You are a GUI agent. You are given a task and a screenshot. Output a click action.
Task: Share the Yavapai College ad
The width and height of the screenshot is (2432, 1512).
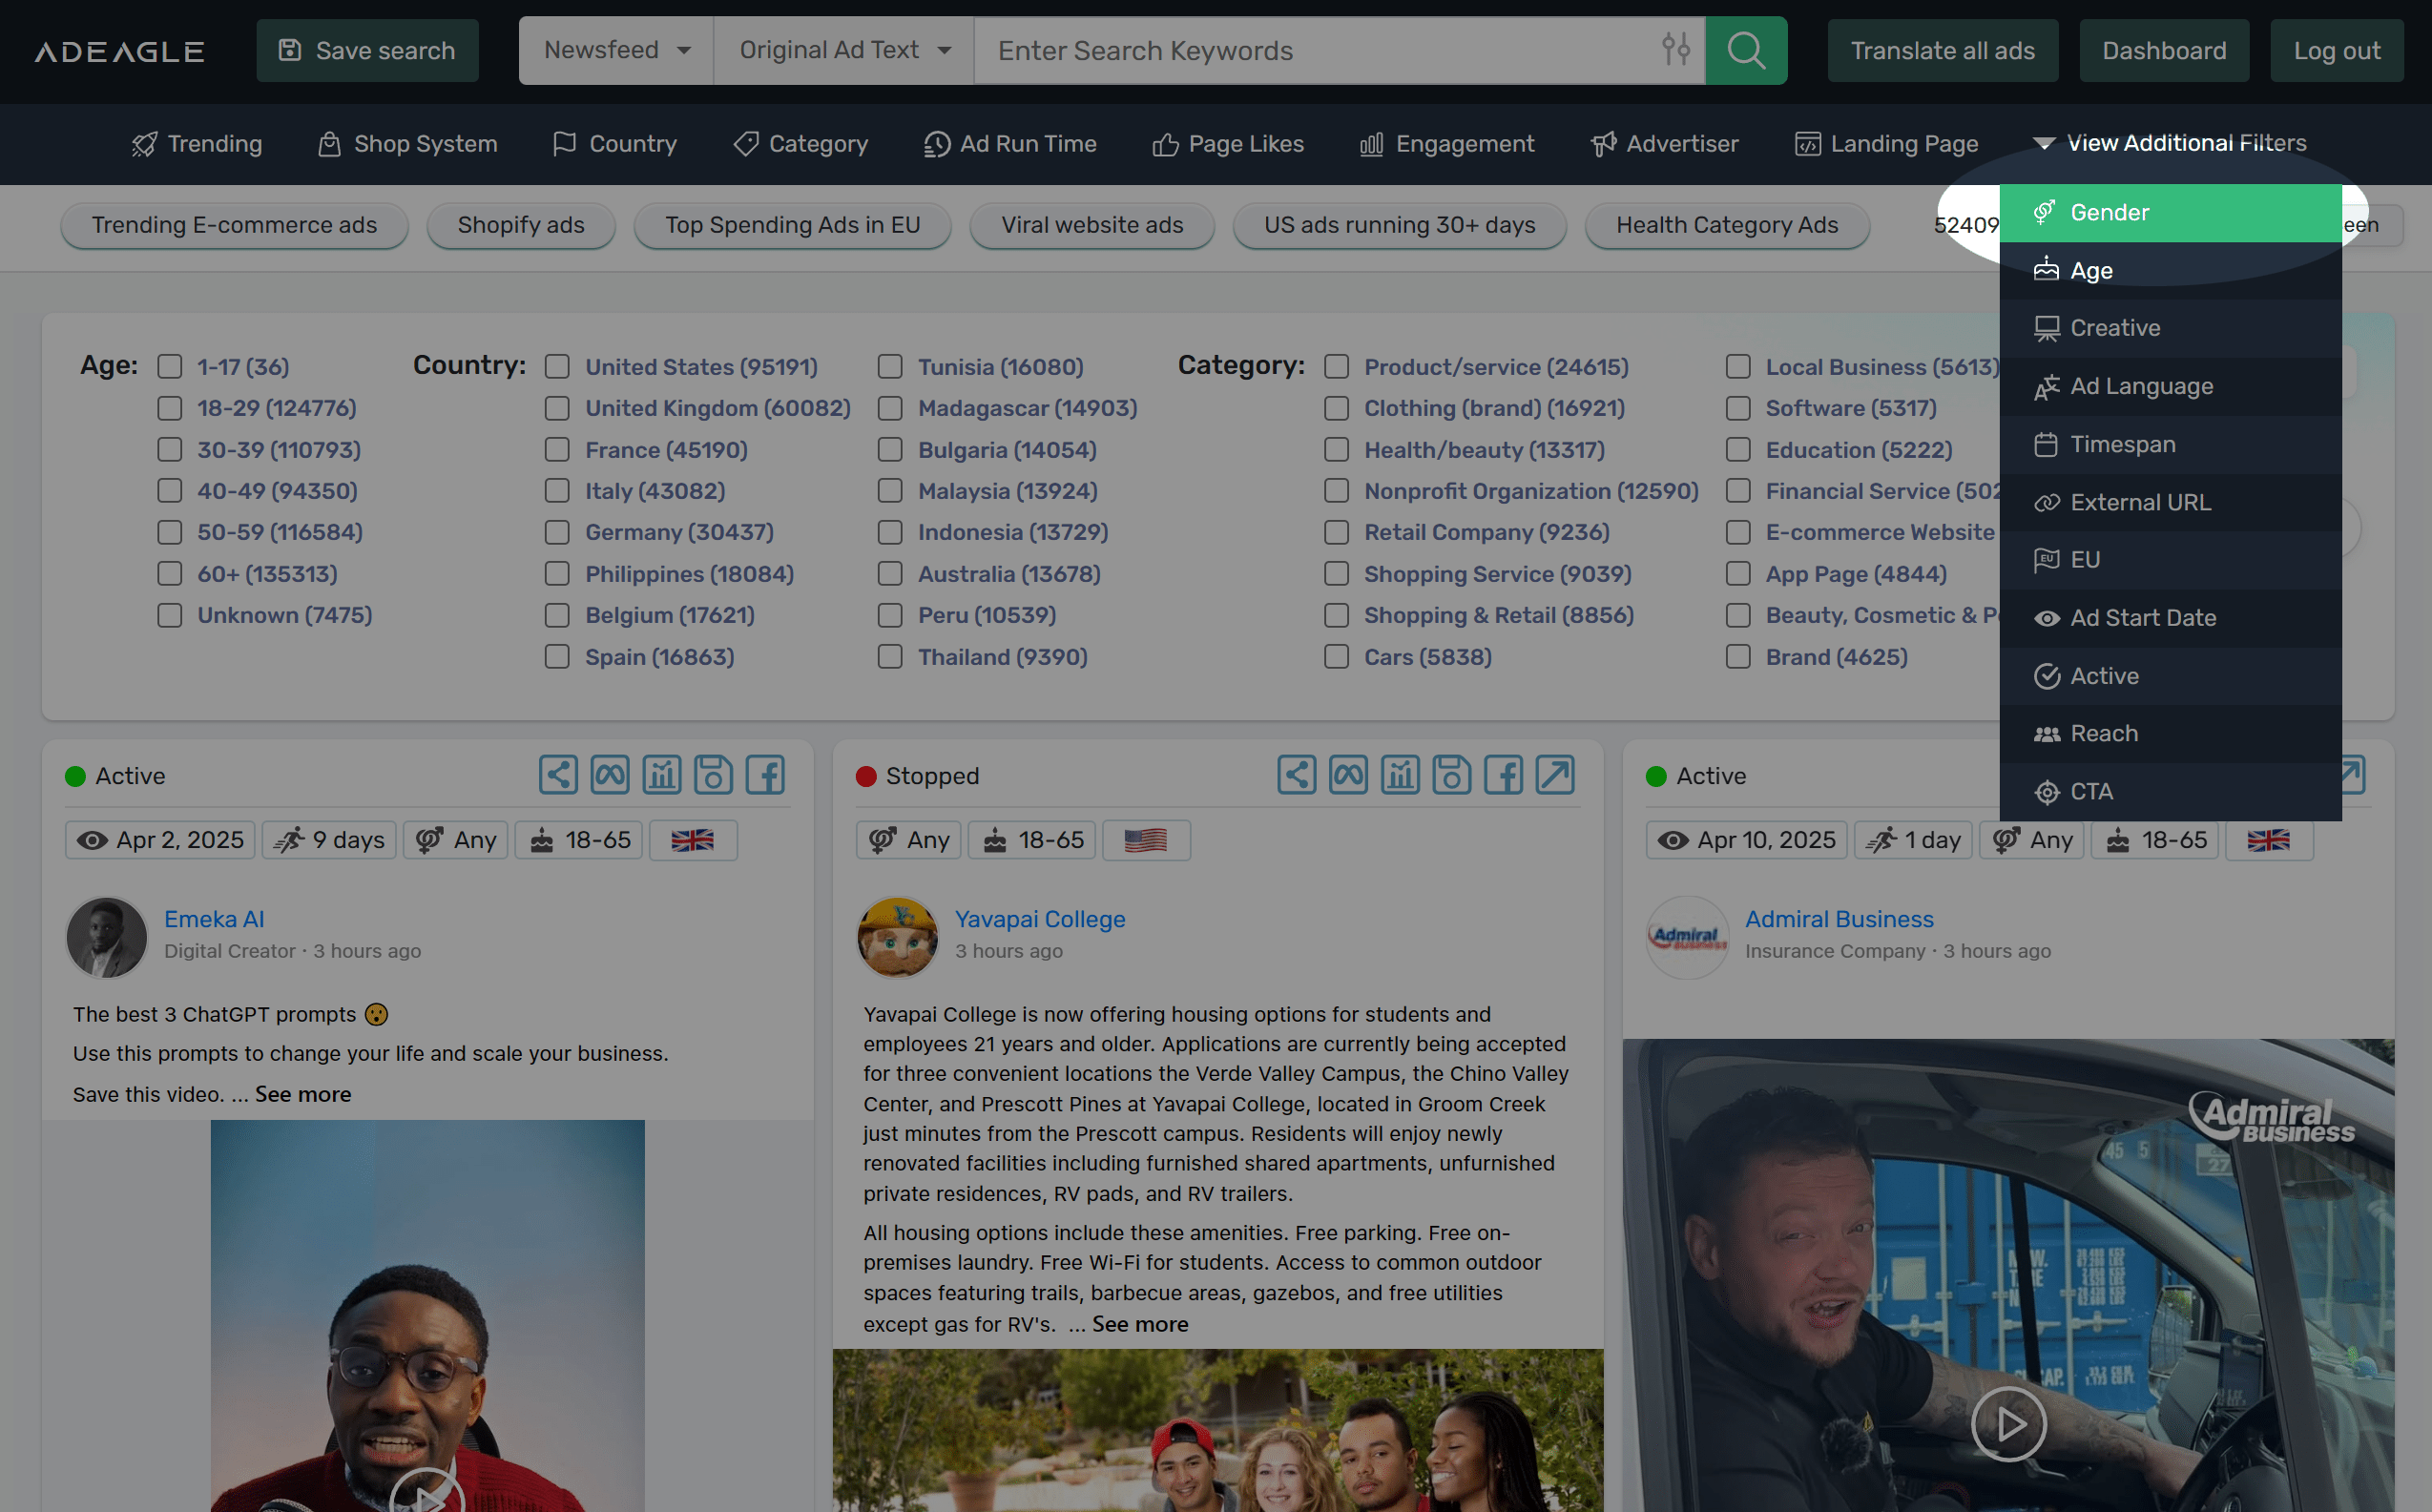(x=1297, y=775)
